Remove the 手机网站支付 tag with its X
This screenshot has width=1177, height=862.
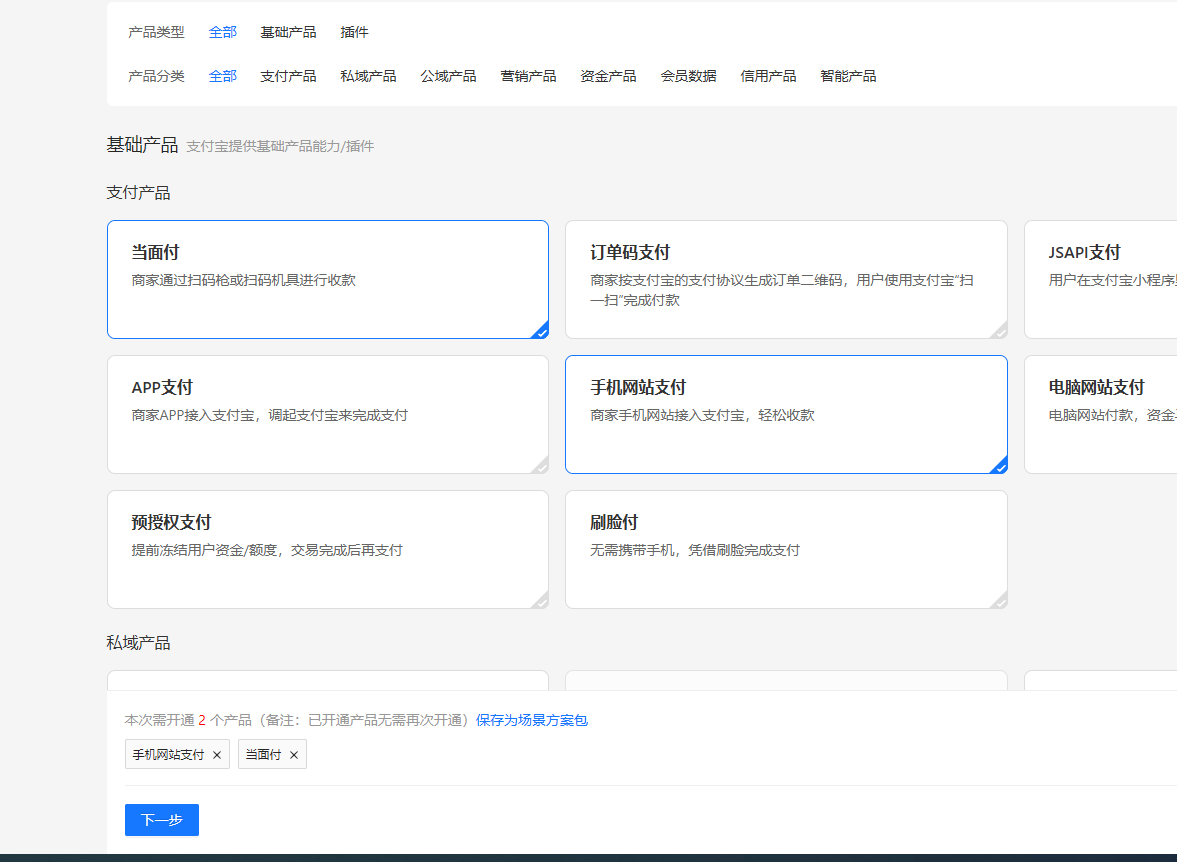pyautogui.click(x=217, y=755)
